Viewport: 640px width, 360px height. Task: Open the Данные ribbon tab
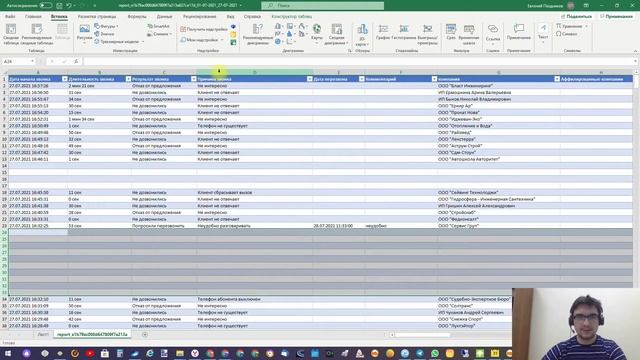164,17
